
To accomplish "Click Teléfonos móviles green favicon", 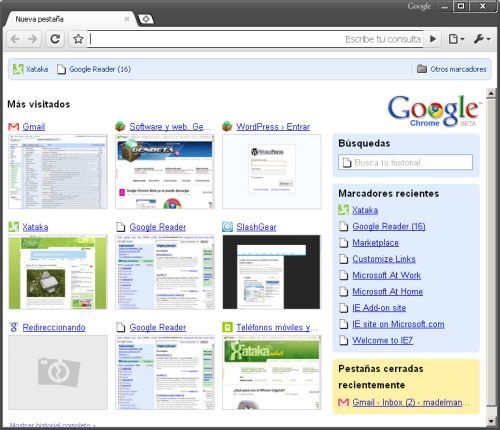I will (227, 327).
